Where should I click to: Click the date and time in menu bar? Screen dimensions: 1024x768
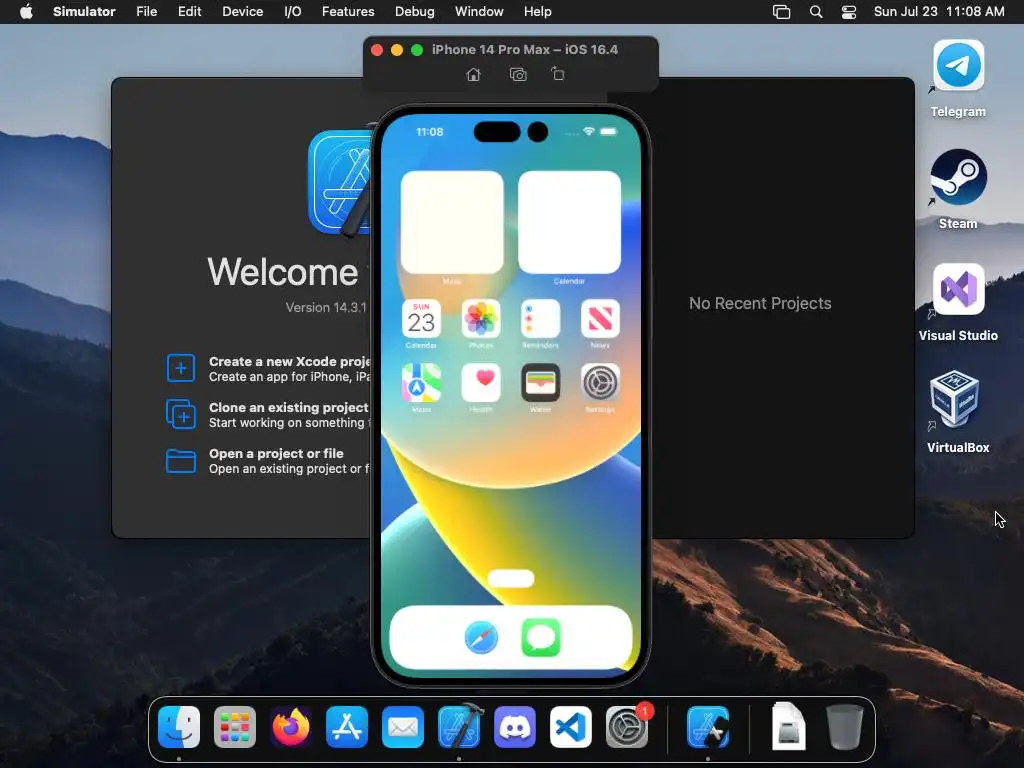[939, 12]
